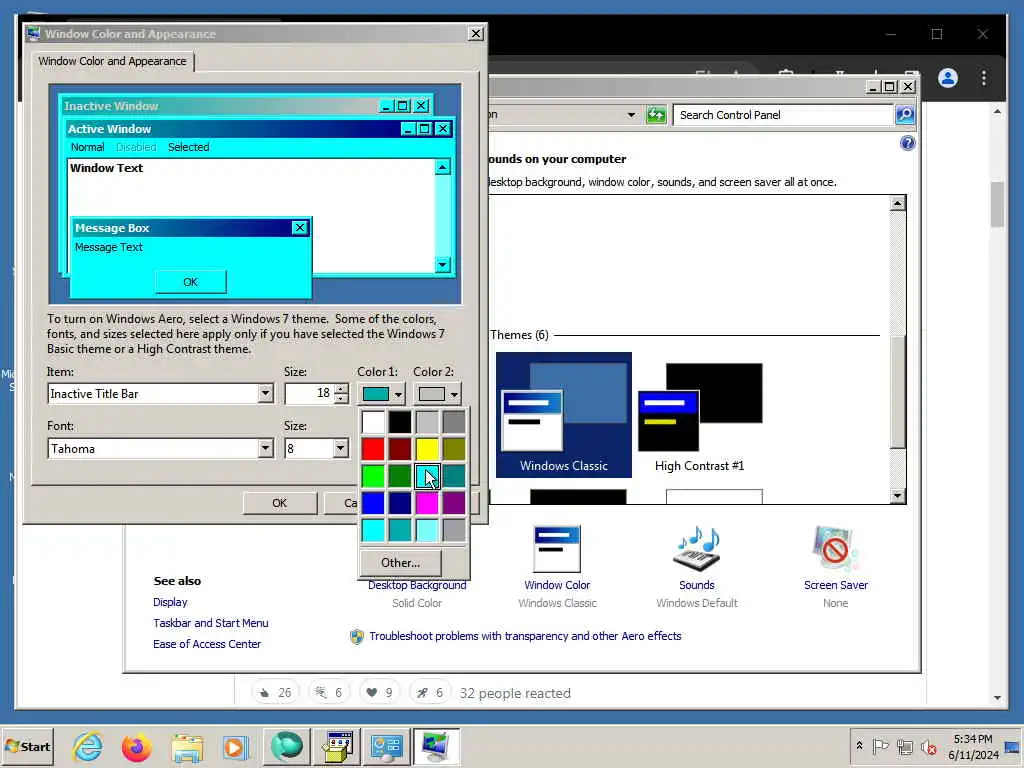Open Taskbar and Start Menu link
This screenshot has width=1024, height=768.
pos(210,623)
